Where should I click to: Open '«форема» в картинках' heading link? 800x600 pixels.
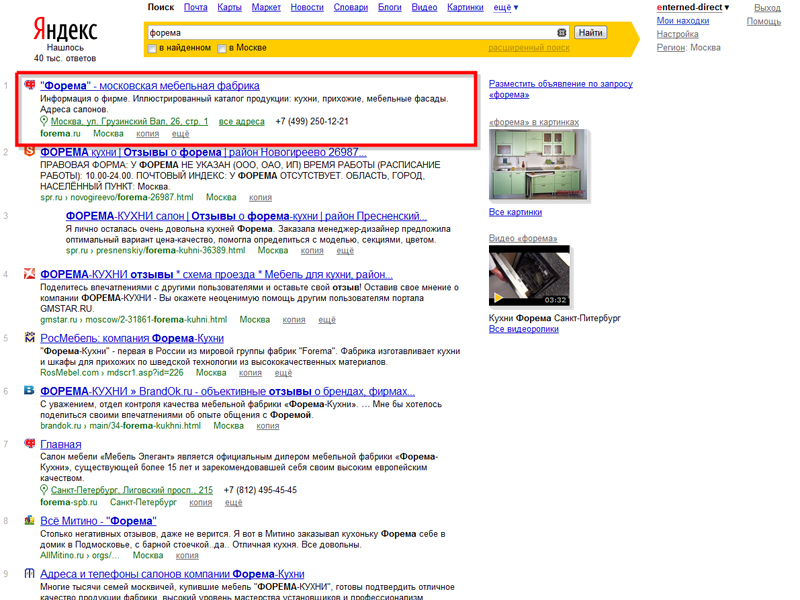click(x=534, y=122)
